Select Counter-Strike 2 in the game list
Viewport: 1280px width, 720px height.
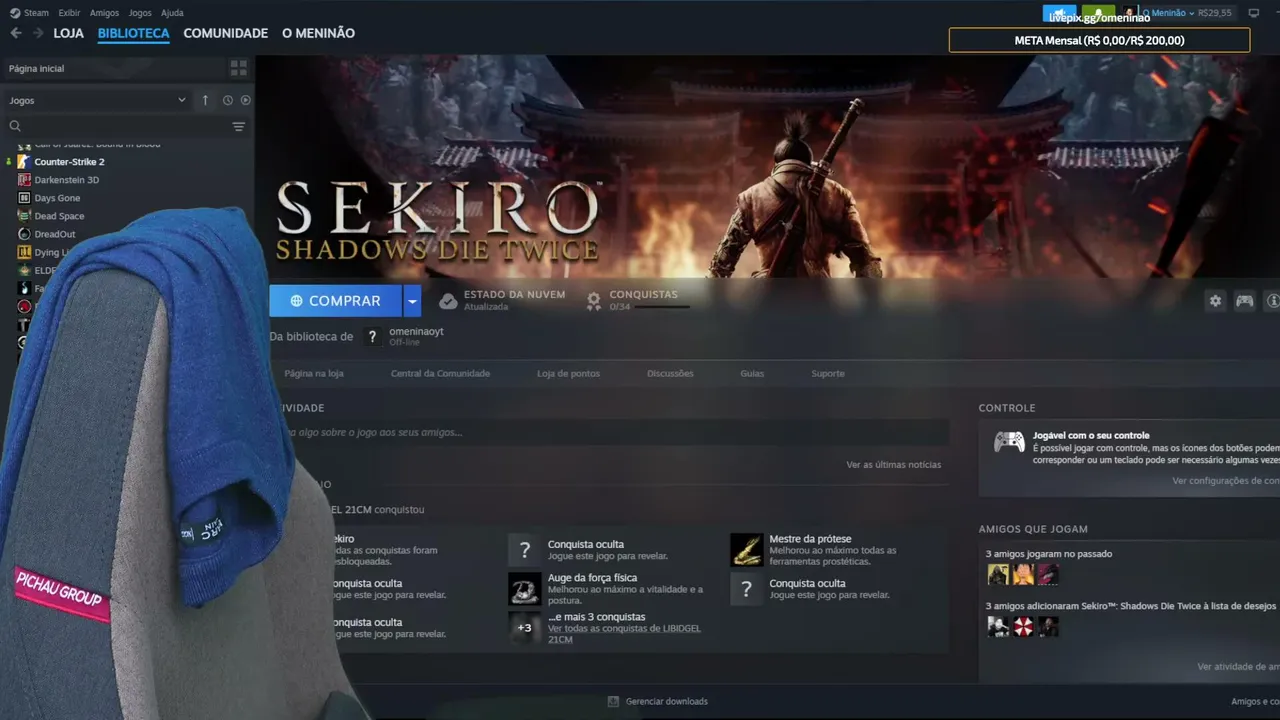[x=69, y=162]
